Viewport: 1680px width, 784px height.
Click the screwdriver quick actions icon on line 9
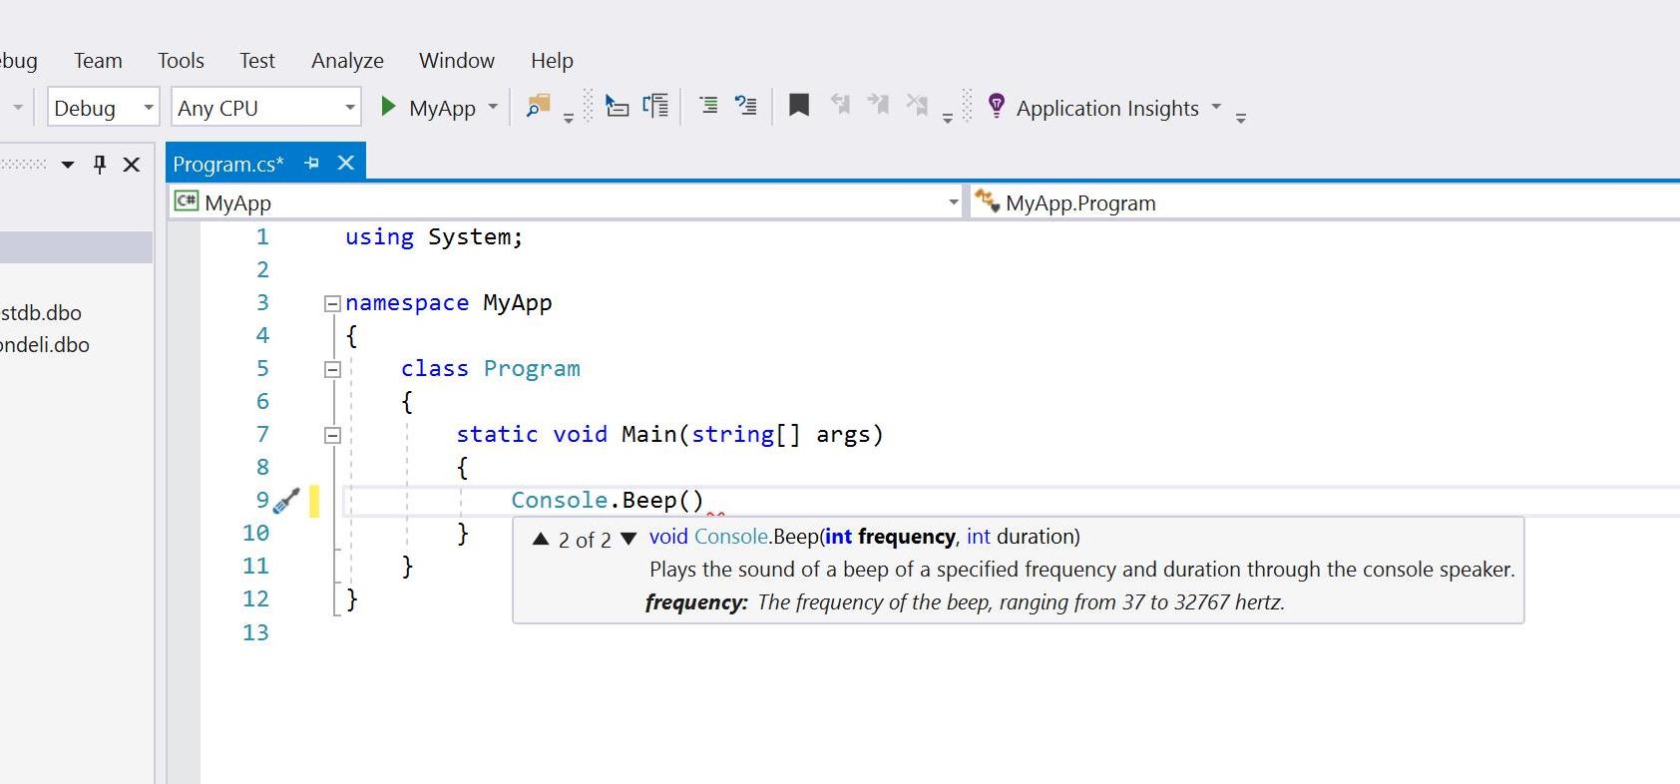coord(287,501)
